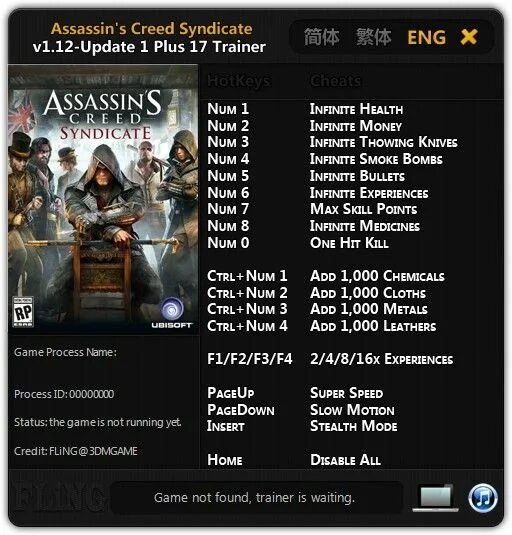Viewport: 512px width, 535px height.
Task: Click the Credit FLiNG@3DMGAME text
Action: point(76,451)
